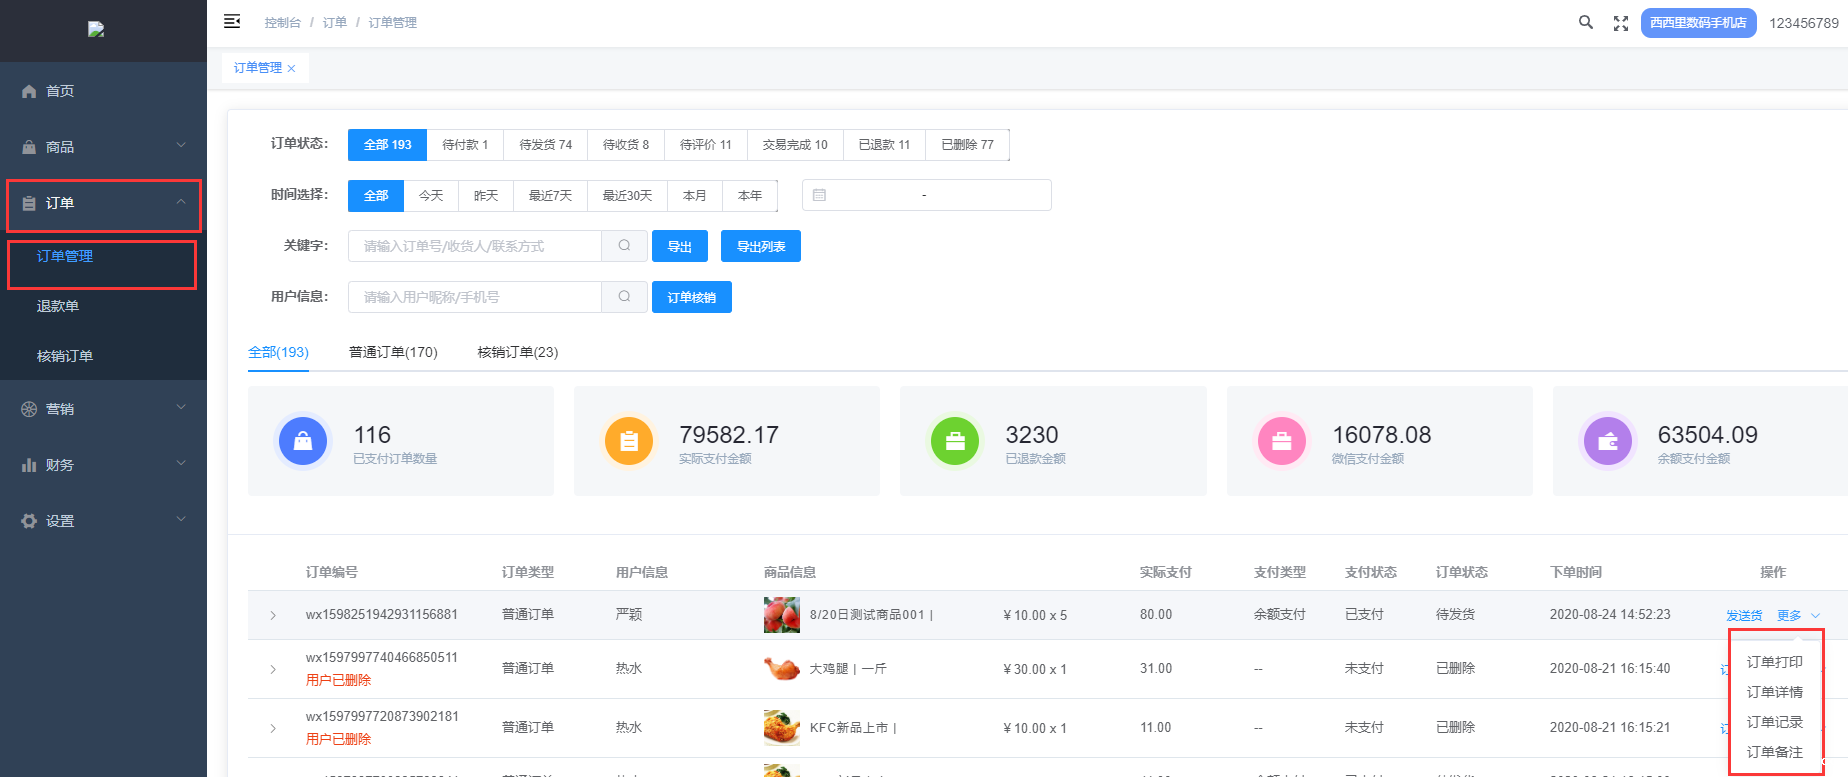Click the keyword search magnifier button
1848x777 pixels.
[x=624, y=246]
